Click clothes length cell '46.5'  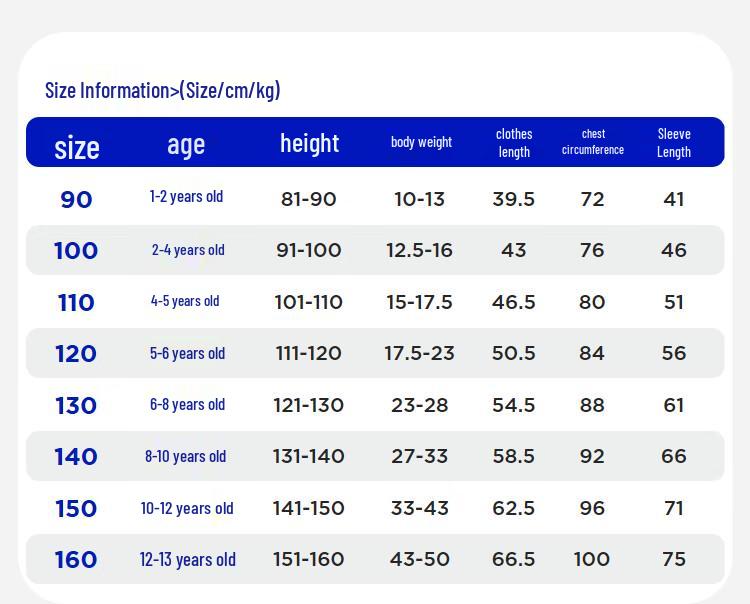pos(514,302)
